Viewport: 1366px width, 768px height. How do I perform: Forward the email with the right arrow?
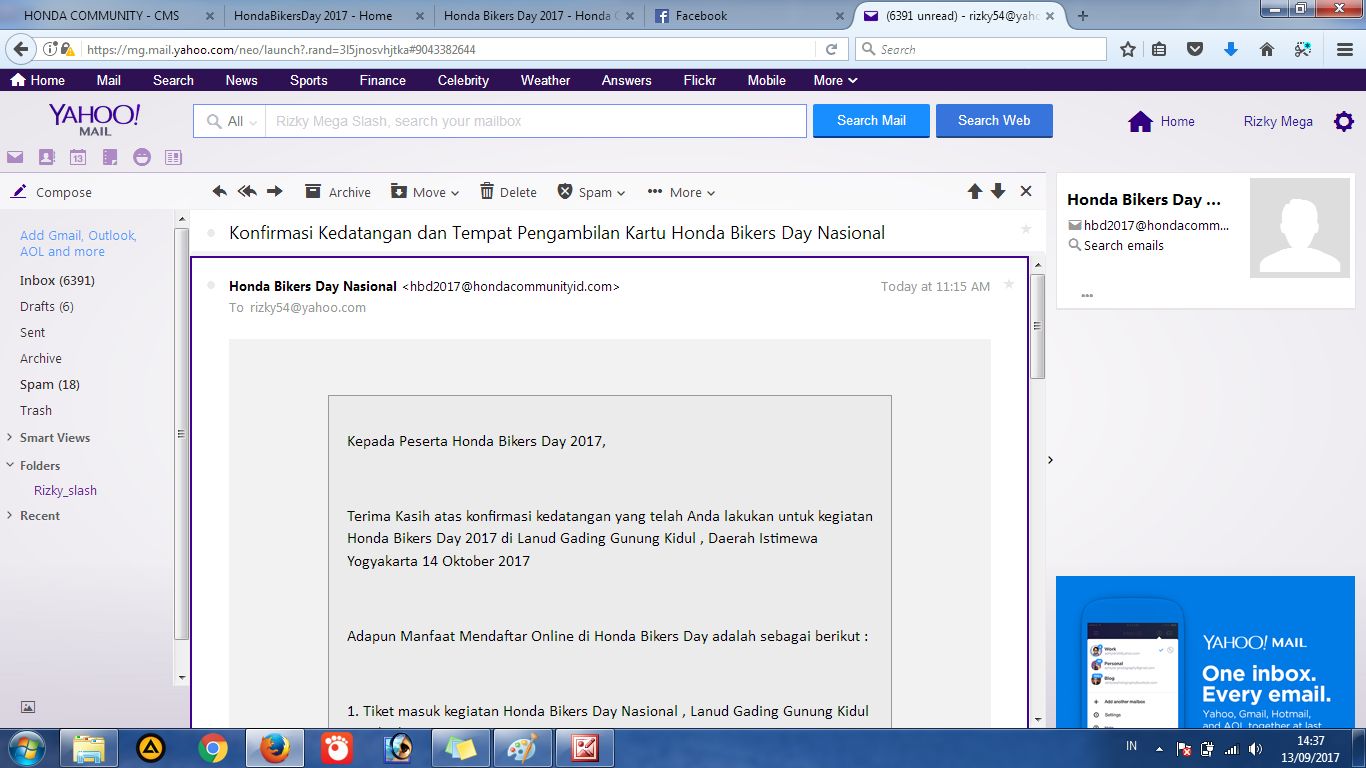click(274, 191)
